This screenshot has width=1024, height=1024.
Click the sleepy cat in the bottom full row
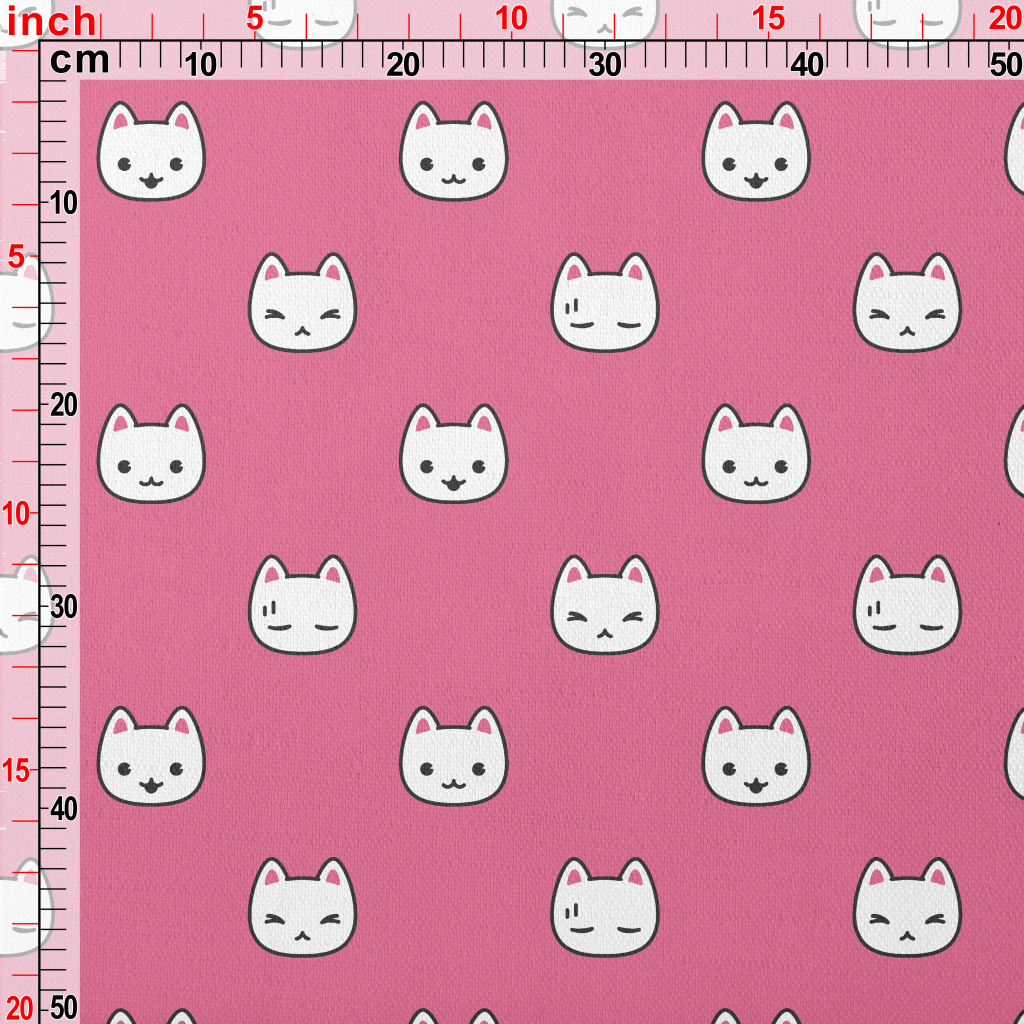coord(604,909)
